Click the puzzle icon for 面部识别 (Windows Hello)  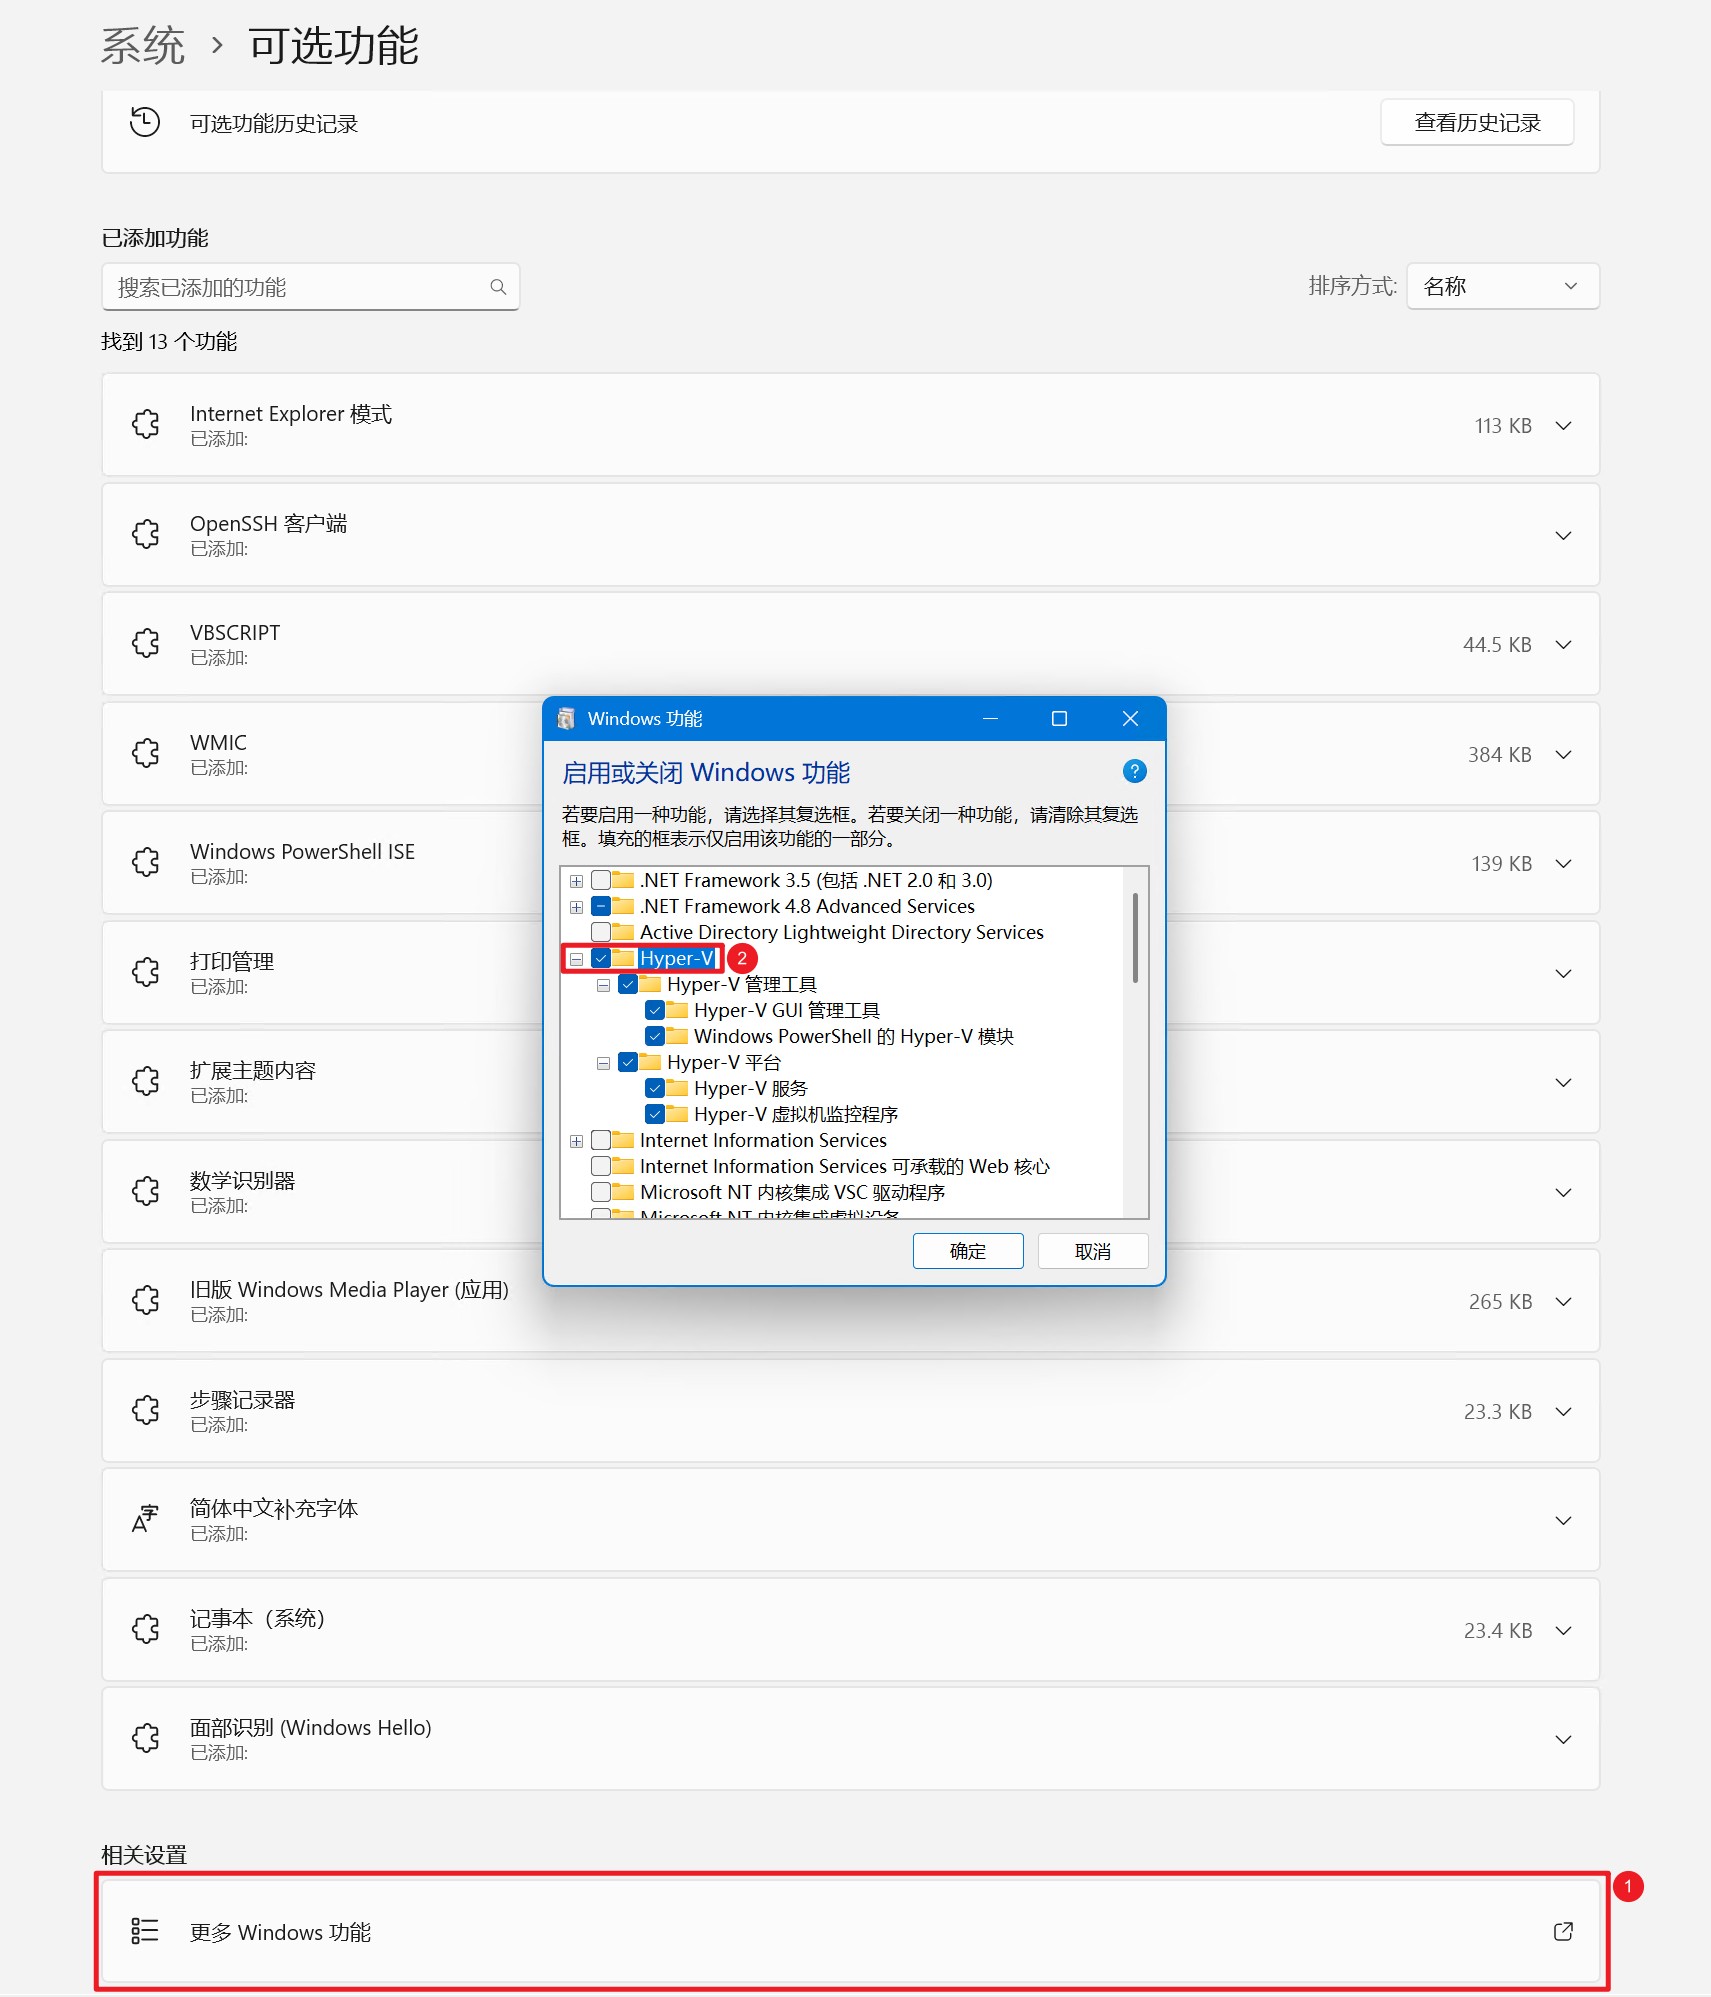click(x=146, y=1738)
